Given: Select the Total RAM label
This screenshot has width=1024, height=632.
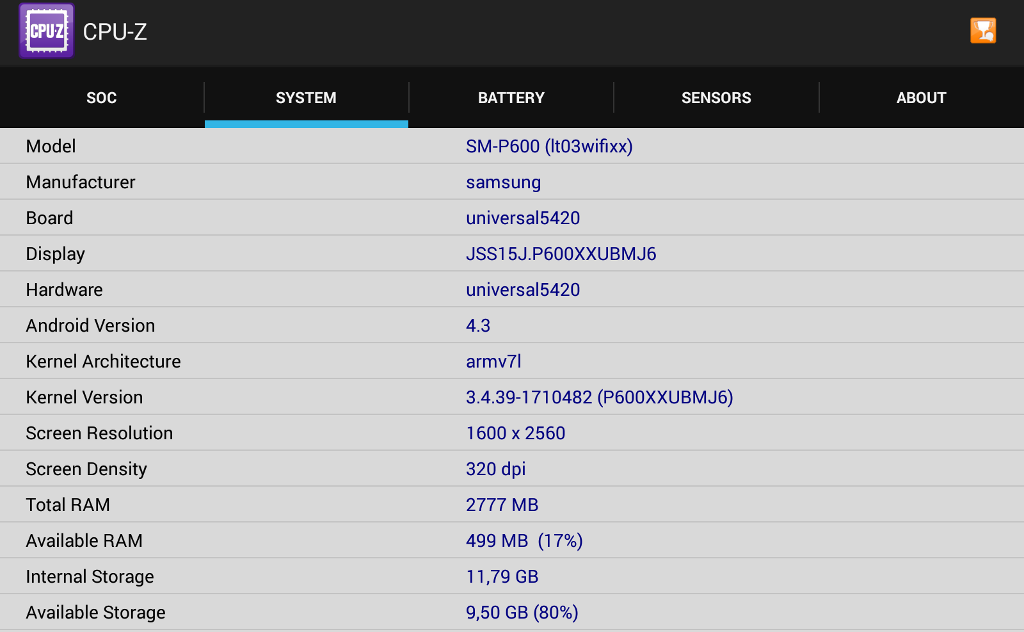Looking at the screenshot, I should (68, 505).
